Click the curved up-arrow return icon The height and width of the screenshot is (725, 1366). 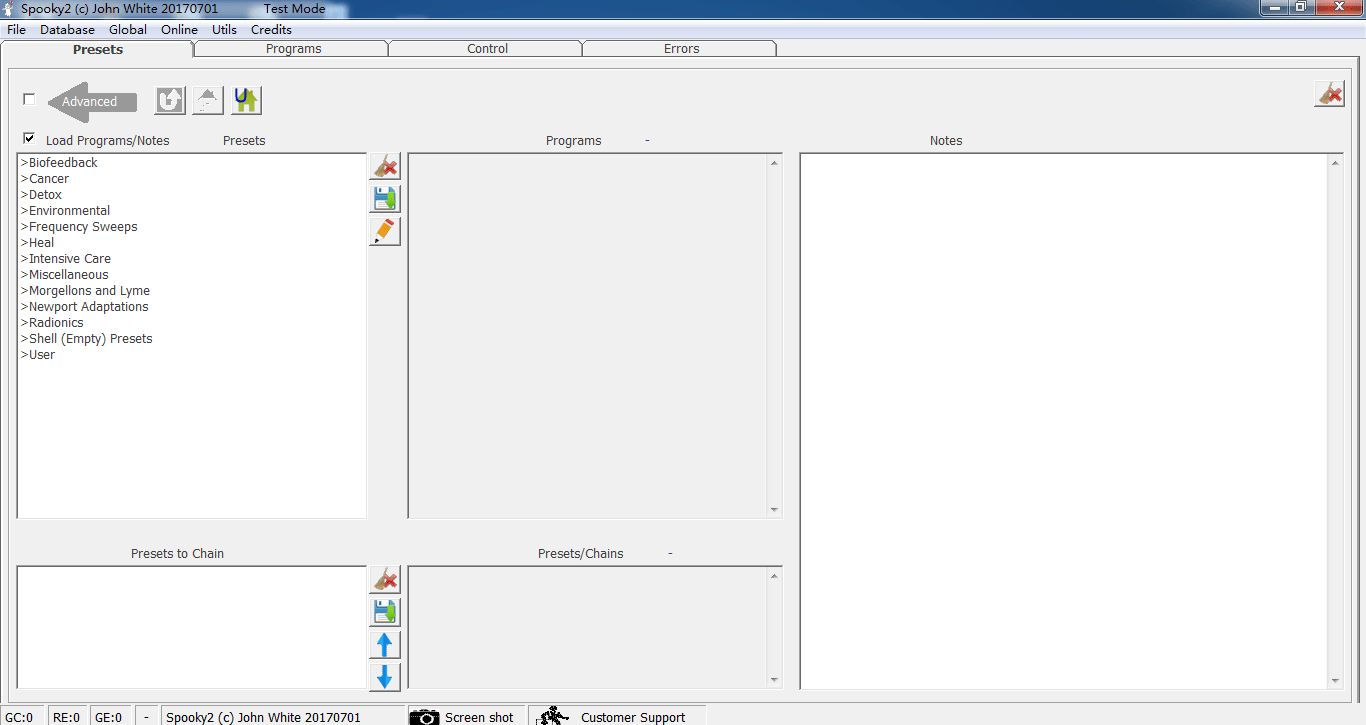click(x=170, y=100)
